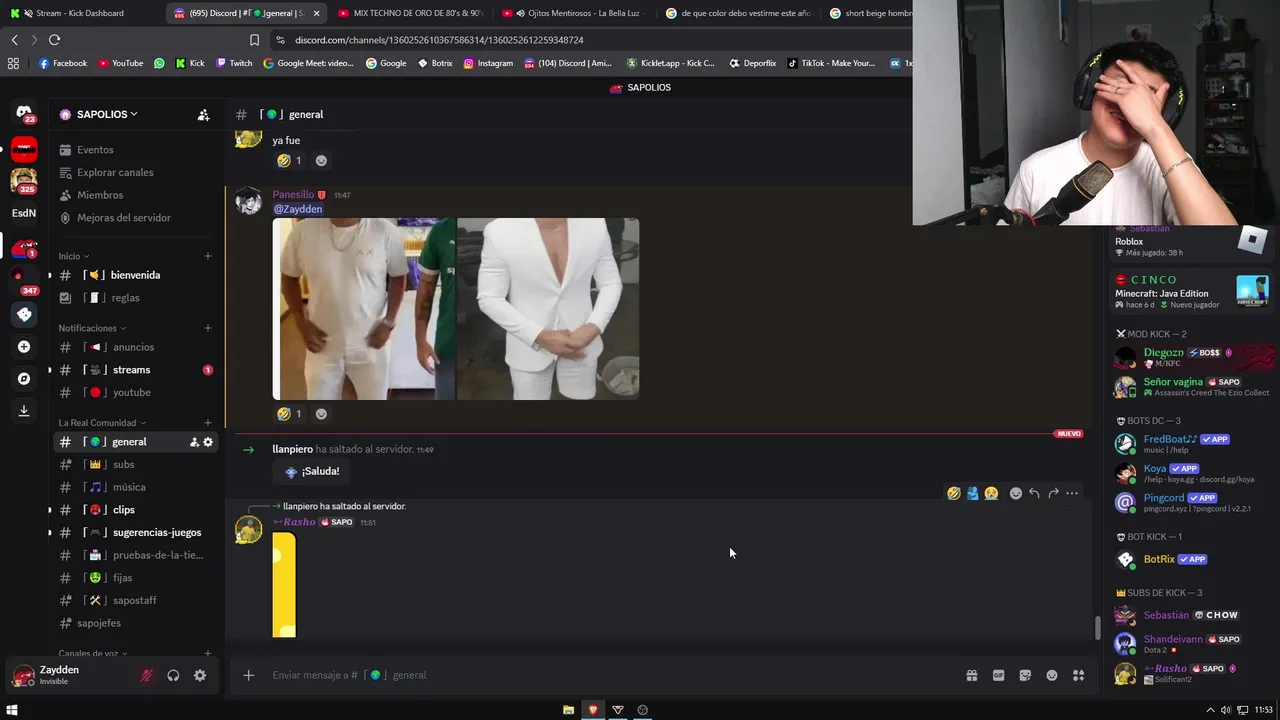Click browser back arrow
Viewport: 1280px width, 720px height.
point(14,40)
